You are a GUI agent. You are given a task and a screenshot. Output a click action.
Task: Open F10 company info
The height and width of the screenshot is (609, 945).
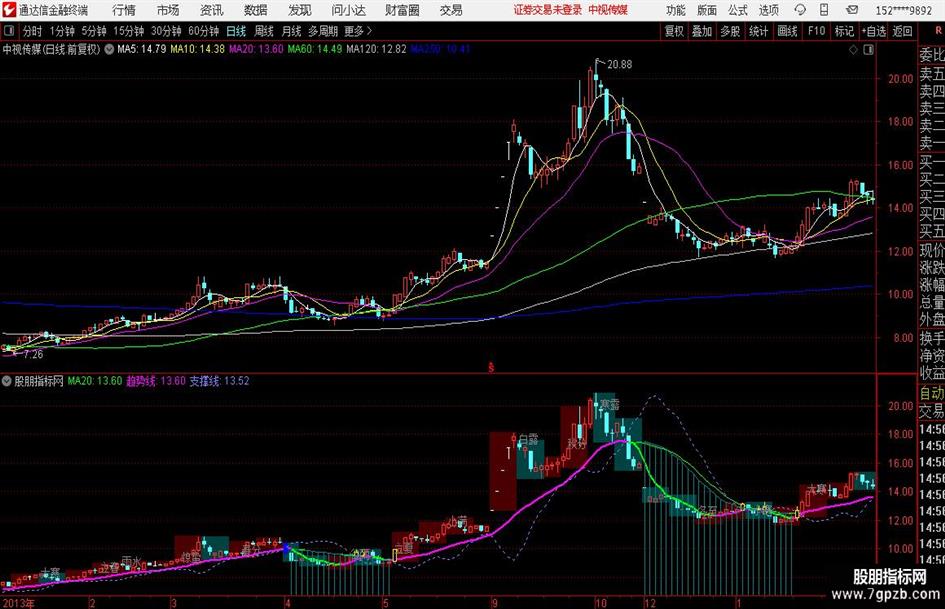817,31
